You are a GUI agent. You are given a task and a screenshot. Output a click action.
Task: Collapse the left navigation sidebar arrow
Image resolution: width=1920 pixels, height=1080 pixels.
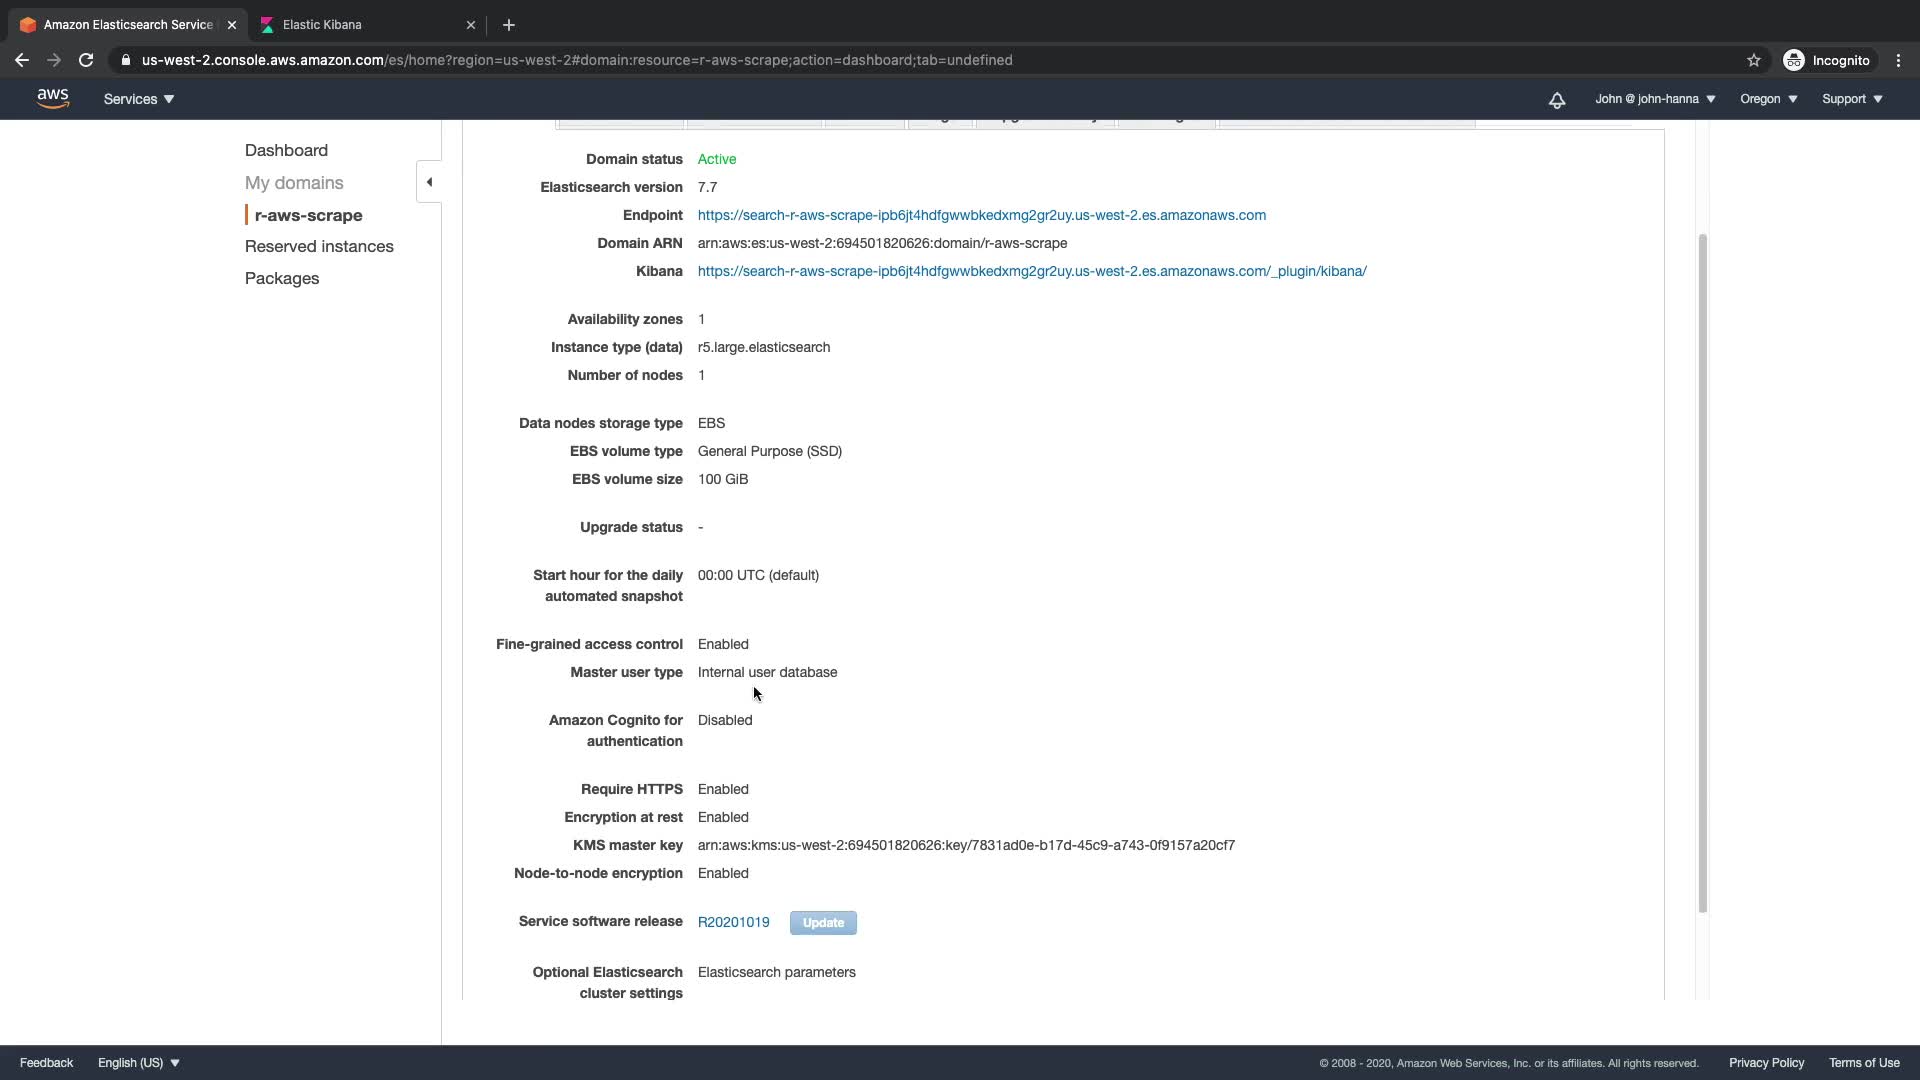point(429,182)
